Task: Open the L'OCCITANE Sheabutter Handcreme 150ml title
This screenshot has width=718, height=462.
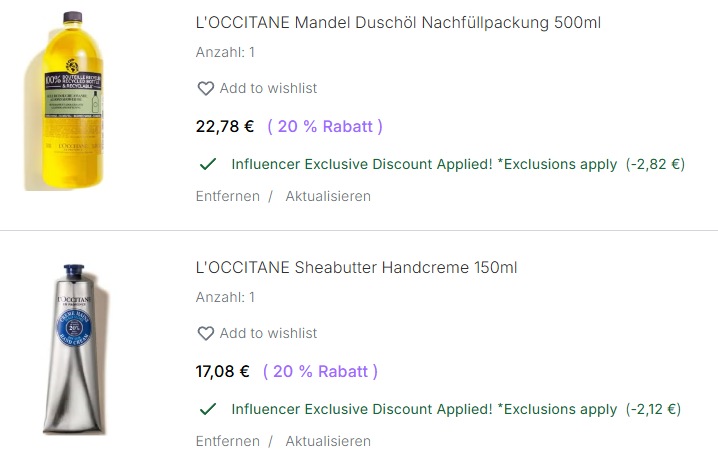Action: pos(356,267)
